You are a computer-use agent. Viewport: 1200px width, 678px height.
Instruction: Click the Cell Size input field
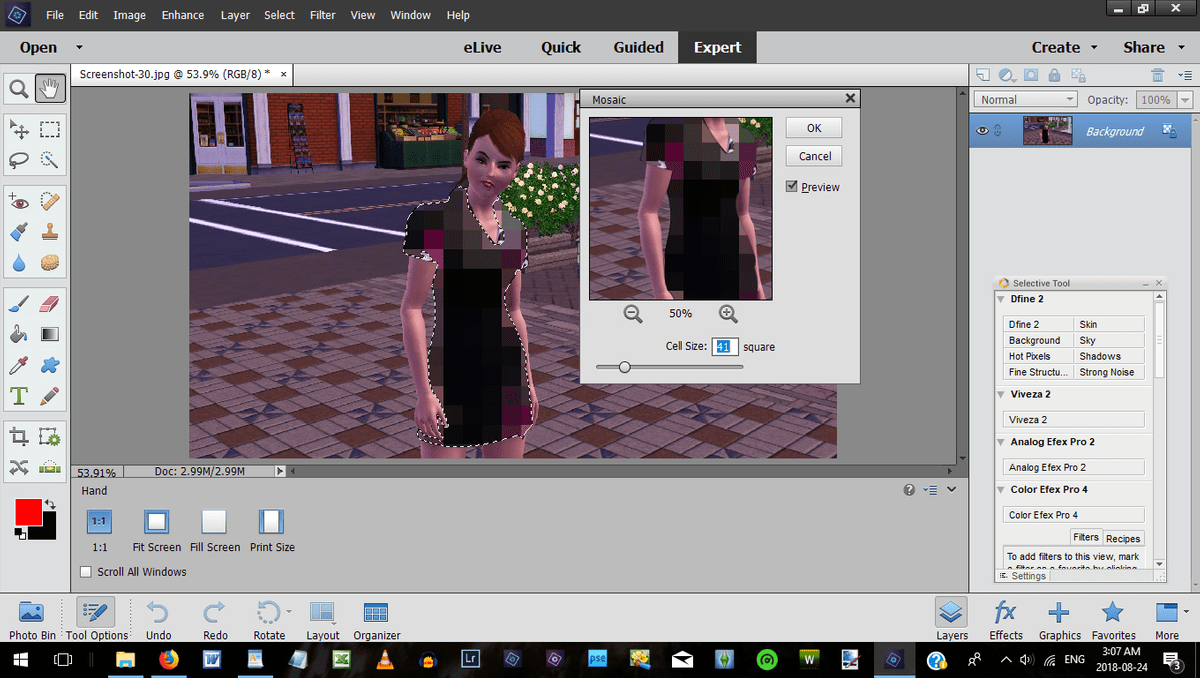coord(727,347)
